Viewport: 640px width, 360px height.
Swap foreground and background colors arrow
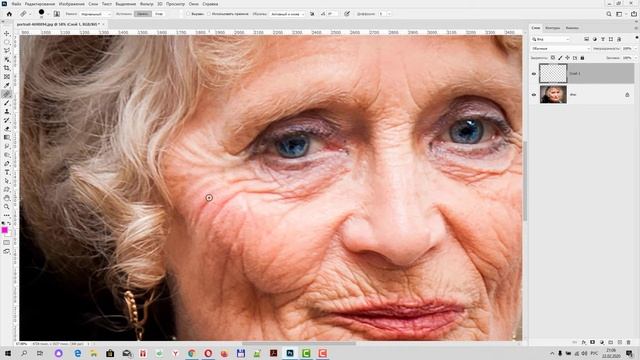(x=9, y=224)
